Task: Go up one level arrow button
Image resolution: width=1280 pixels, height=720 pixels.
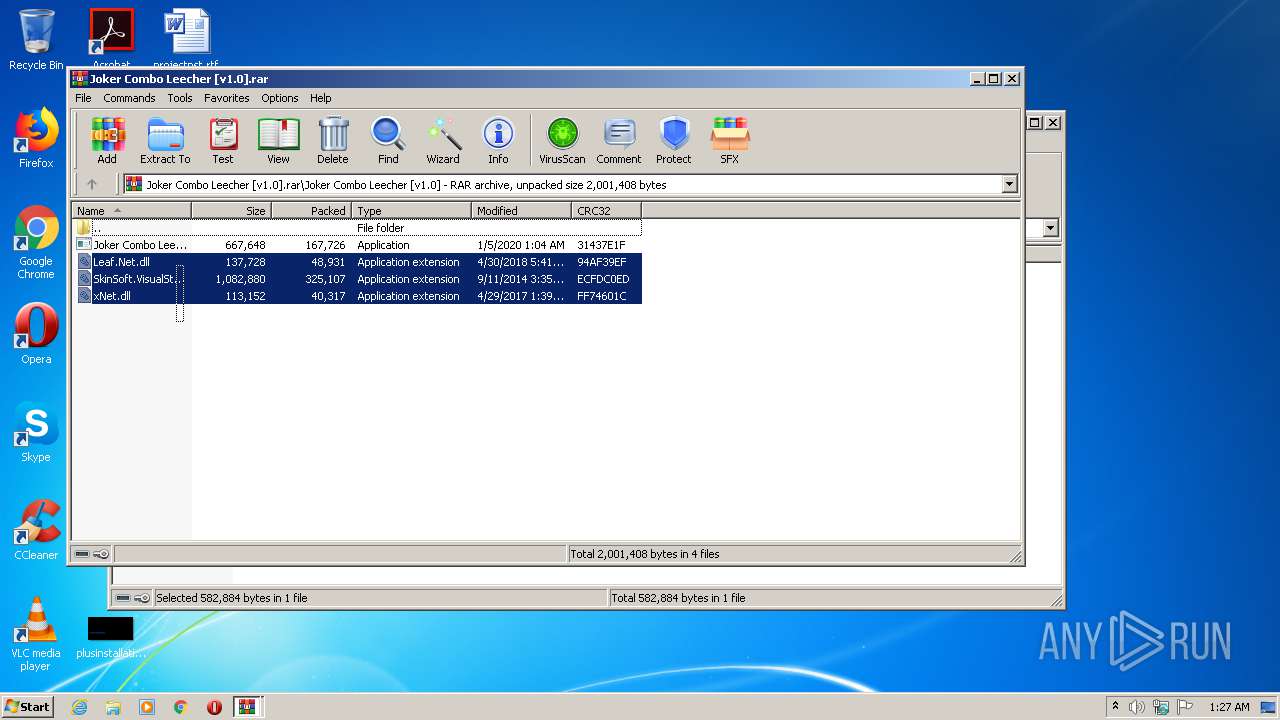Action: 92,184
